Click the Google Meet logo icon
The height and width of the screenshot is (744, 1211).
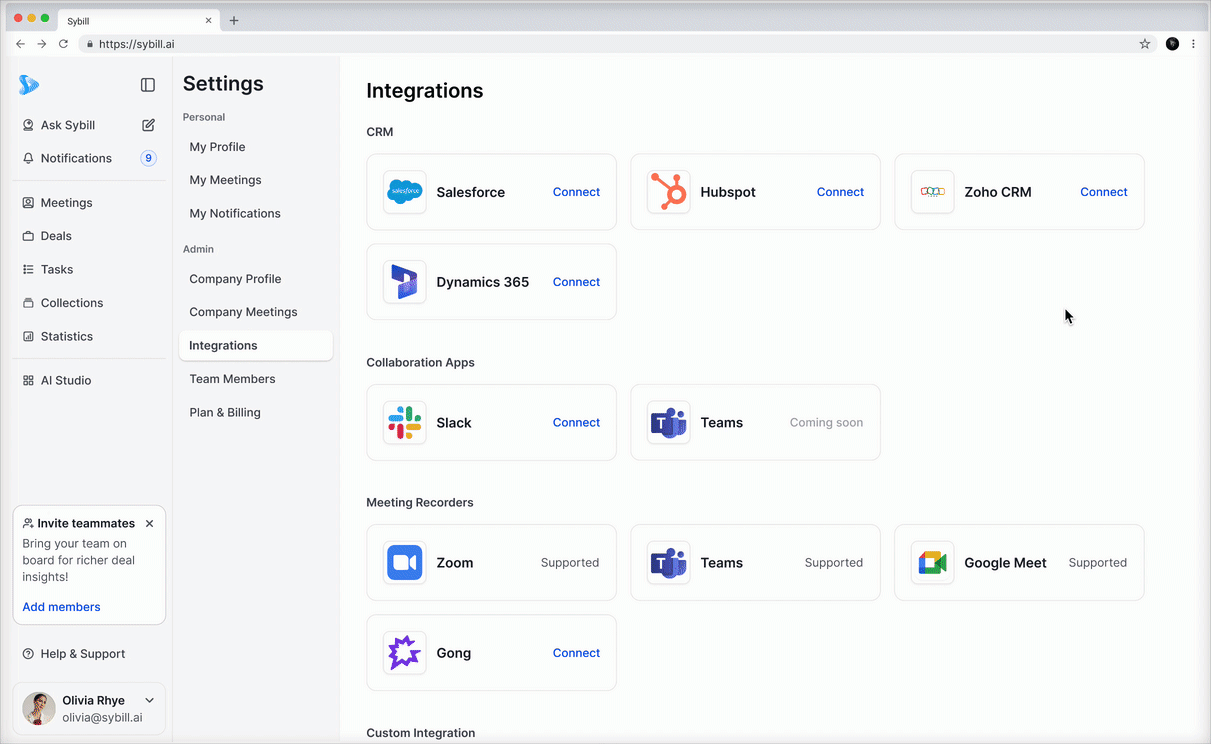click(932, 563)
